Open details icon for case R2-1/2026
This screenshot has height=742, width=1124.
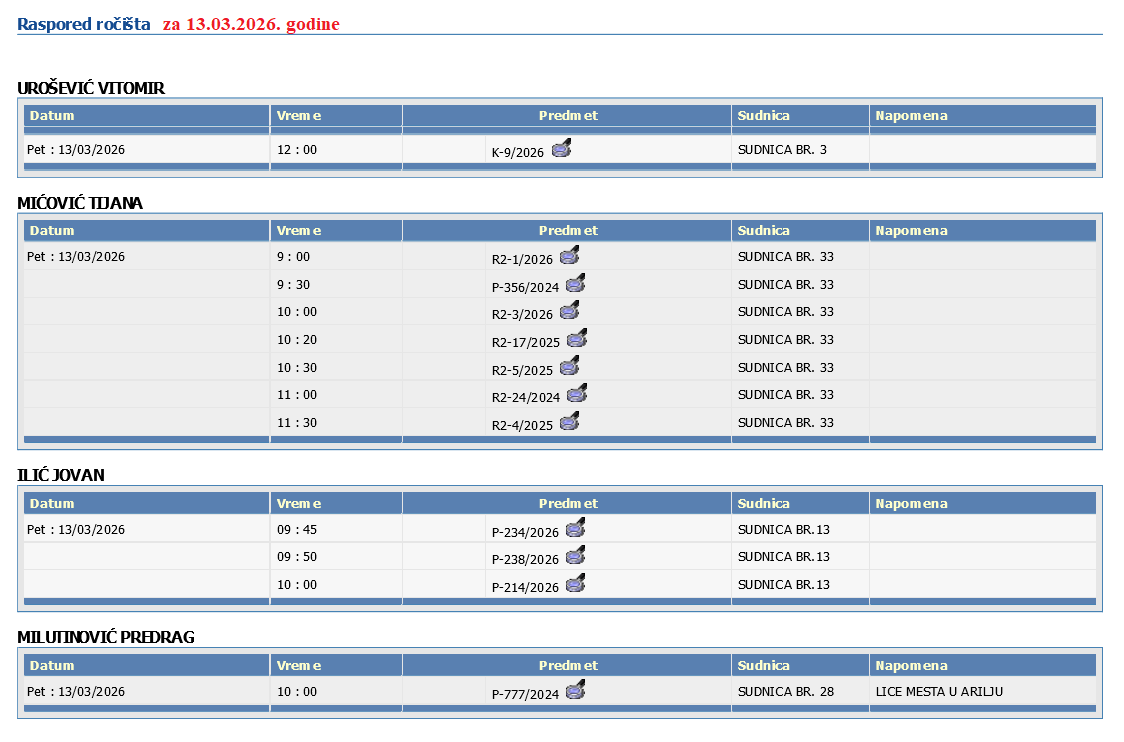click(570, 256)
